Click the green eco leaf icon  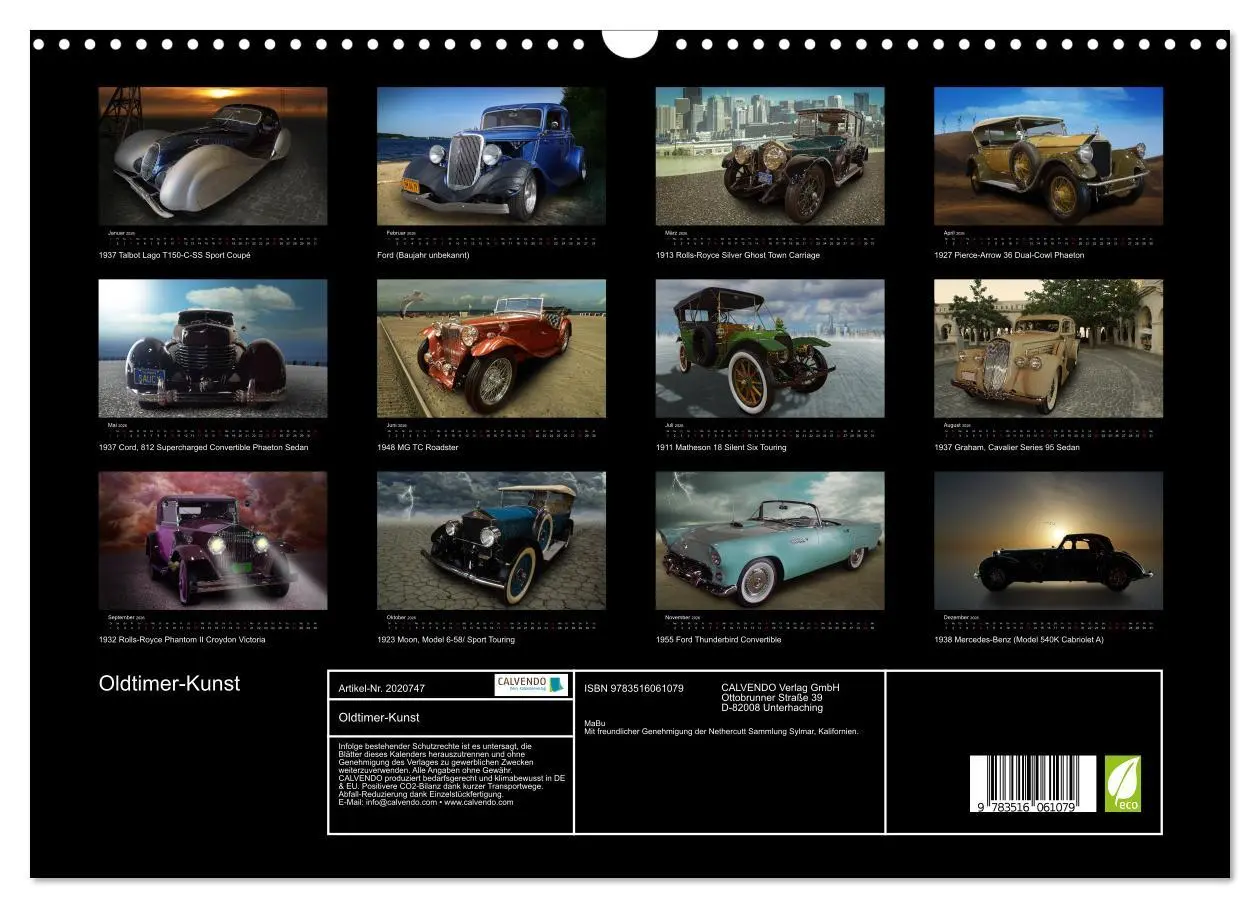pyautogui.click(x=1122, y=783)
